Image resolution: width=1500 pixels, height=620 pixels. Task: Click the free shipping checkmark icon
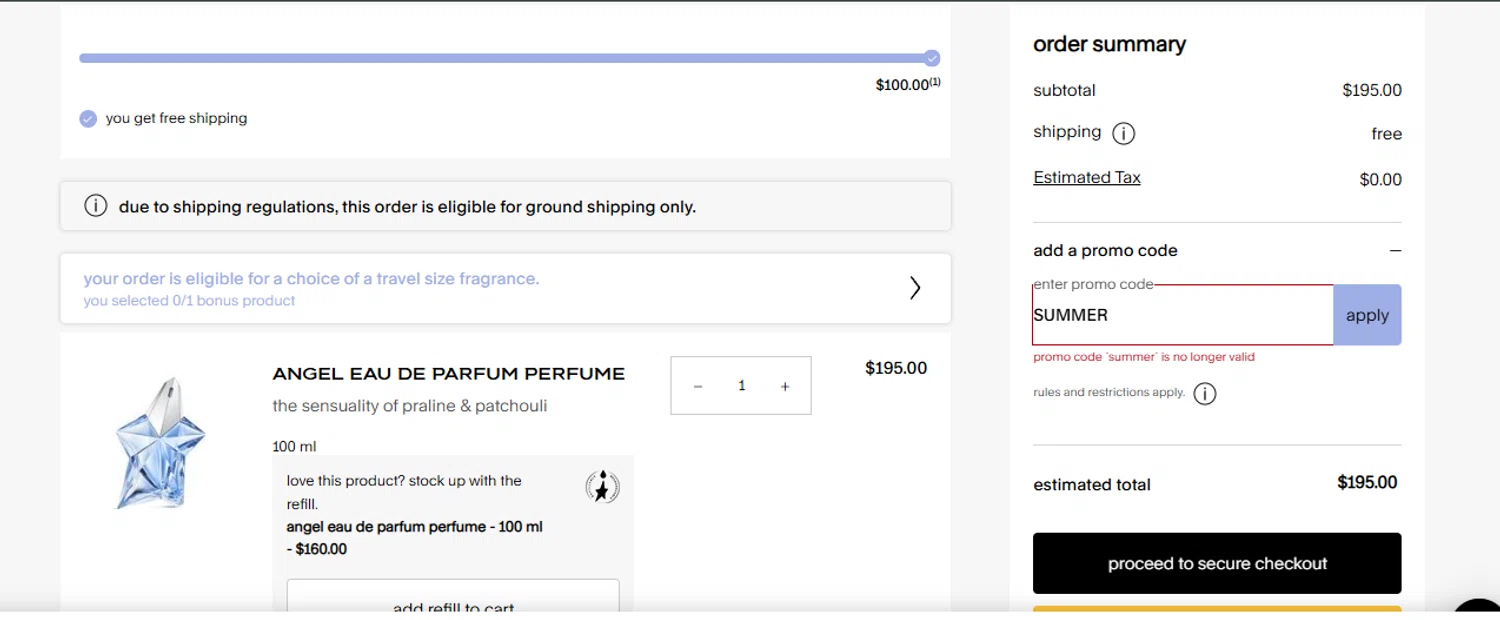pyautogui.click(x=88, y=119)
